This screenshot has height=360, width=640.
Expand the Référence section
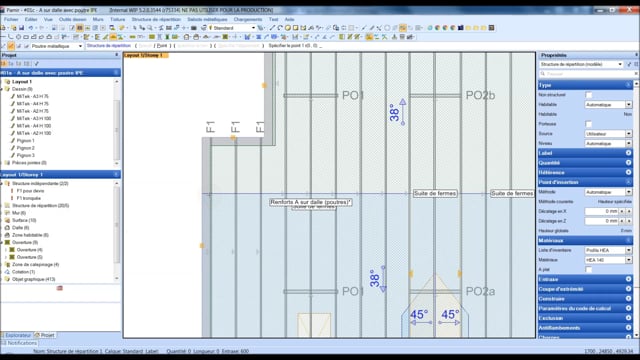tap(629, 172)
